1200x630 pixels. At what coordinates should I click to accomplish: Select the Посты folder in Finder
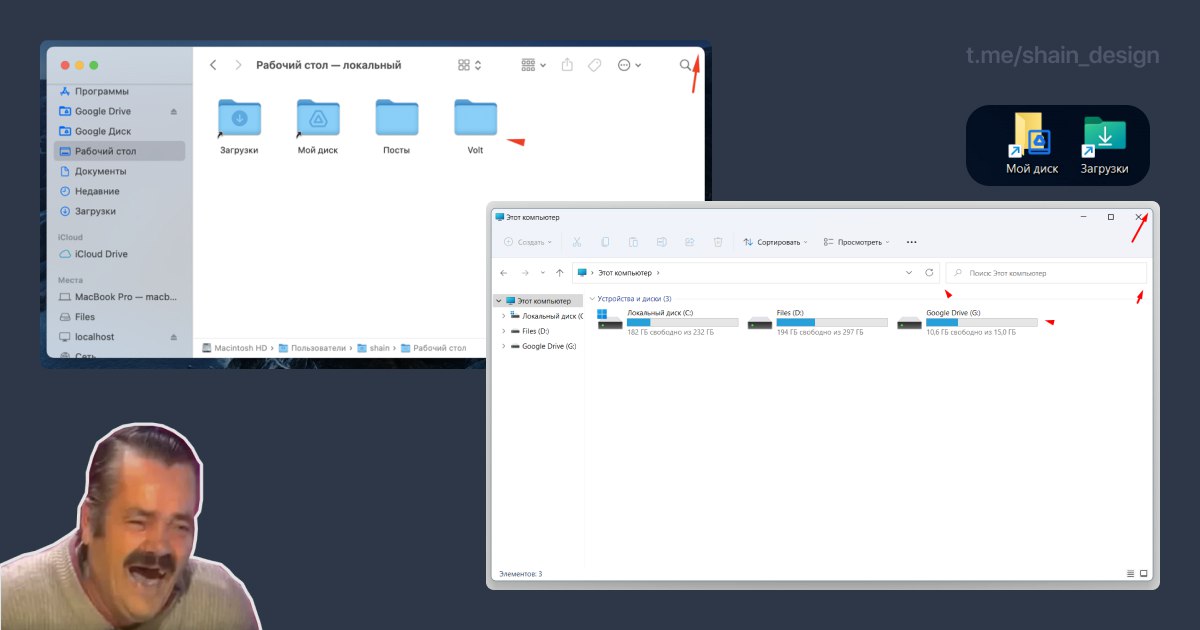click(397, 126)
